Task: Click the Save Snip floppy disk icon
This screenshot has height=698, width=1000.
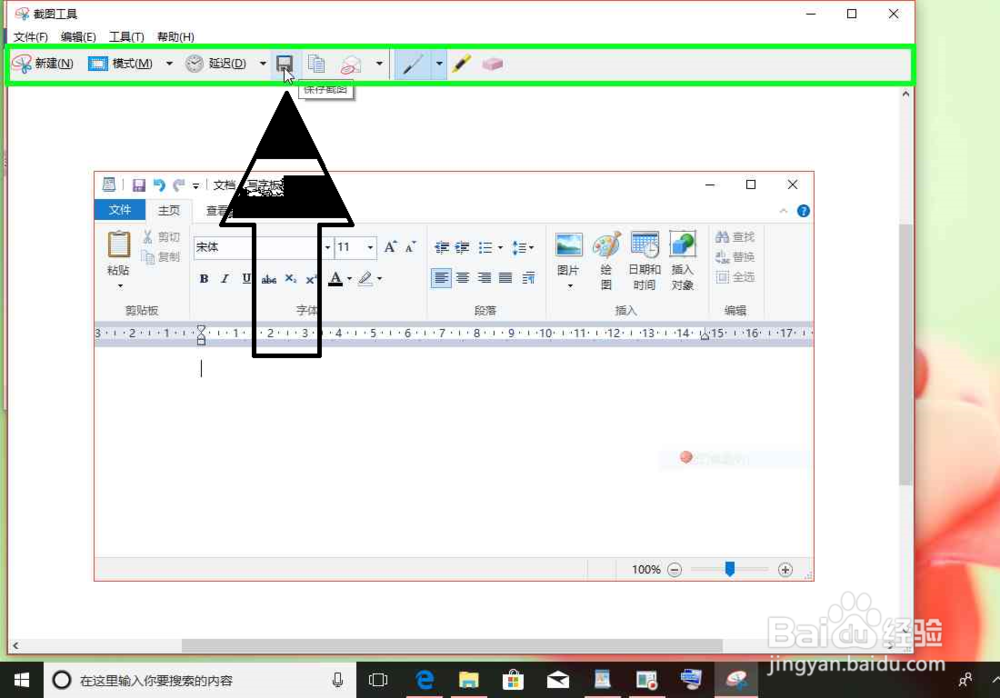Action: pyautogui.click(x=284, y=63)
